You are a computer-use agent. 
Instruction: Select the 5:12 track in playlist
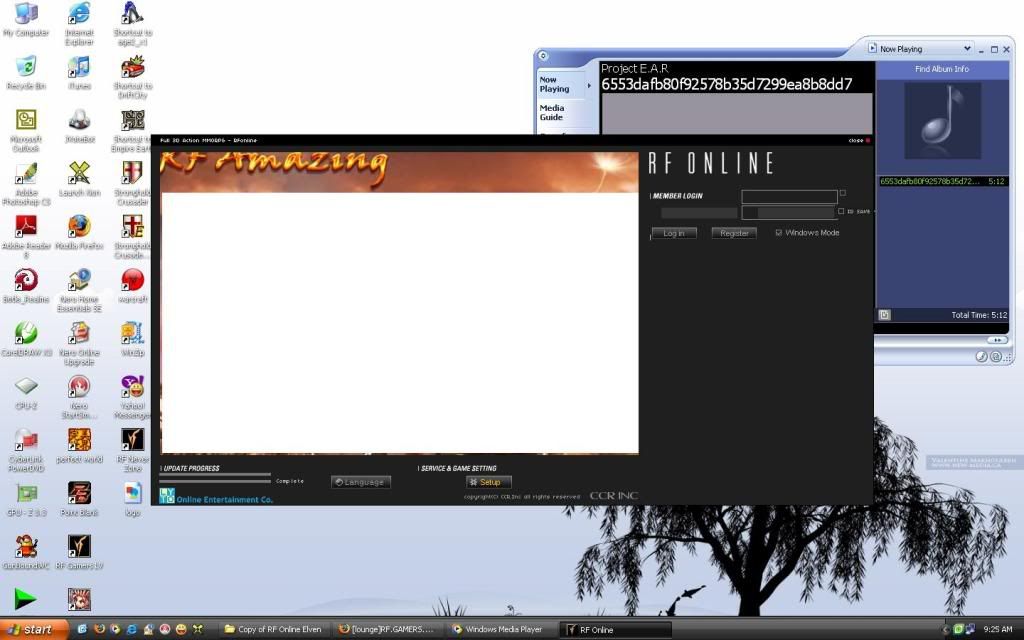tap(942, 182)
